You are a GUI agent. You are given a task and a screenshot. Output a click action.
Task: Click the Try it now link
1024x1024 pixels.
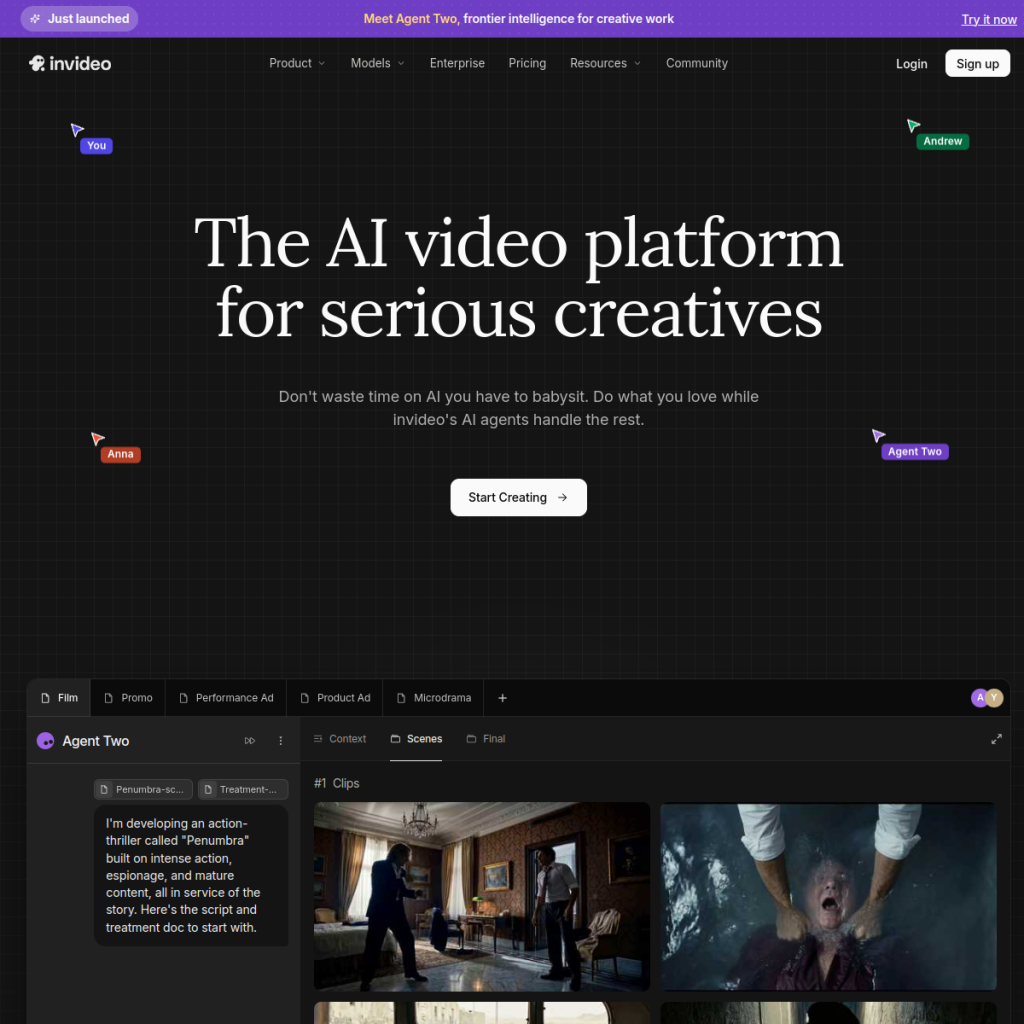coord(988,20)
